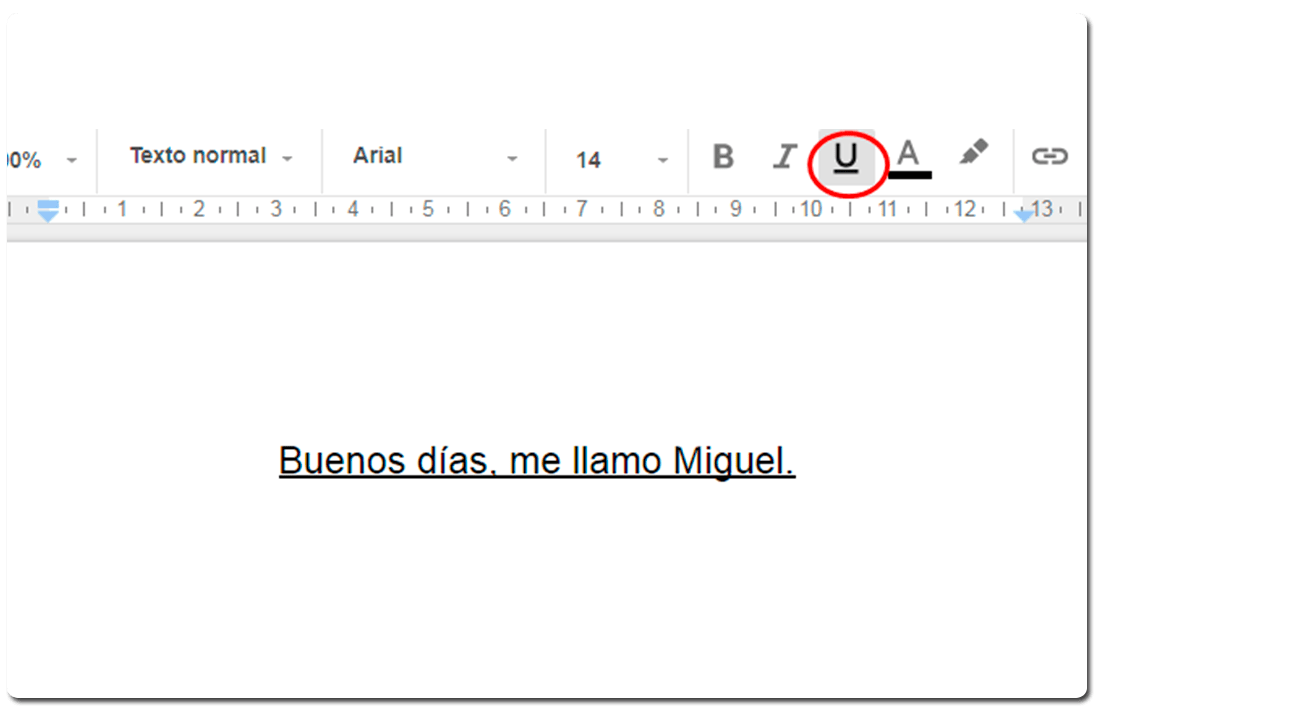Toggle underline formatting
This screenshot has height=728, width=1307.
point(846,157)
